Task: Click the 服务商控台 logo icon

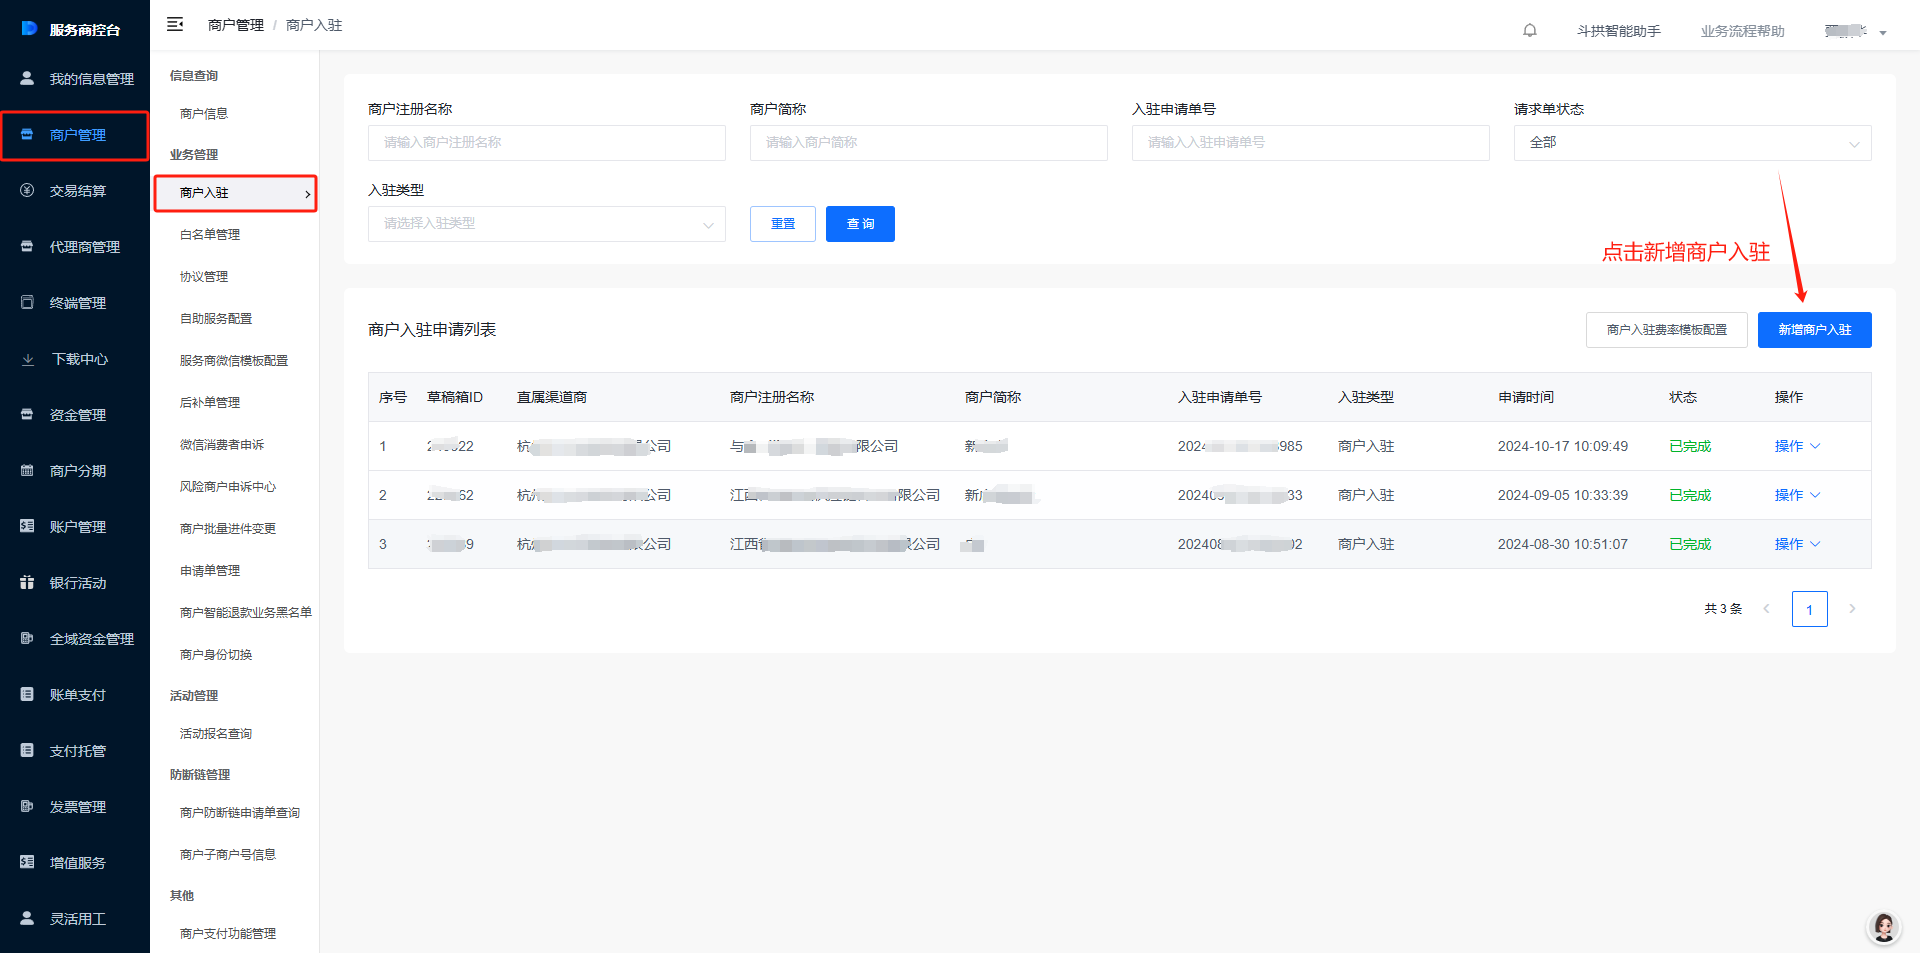Action: tap(29, 29)
